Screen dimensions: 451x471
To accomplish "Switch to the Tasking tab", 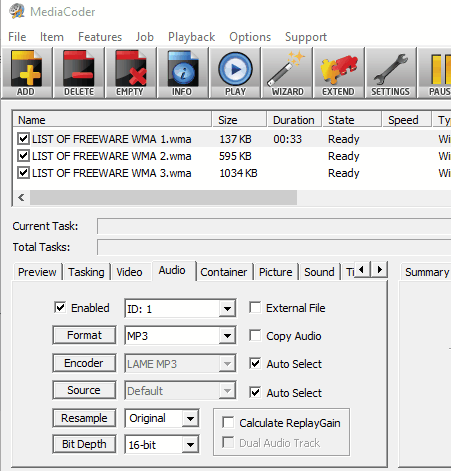I will point(86,272).
